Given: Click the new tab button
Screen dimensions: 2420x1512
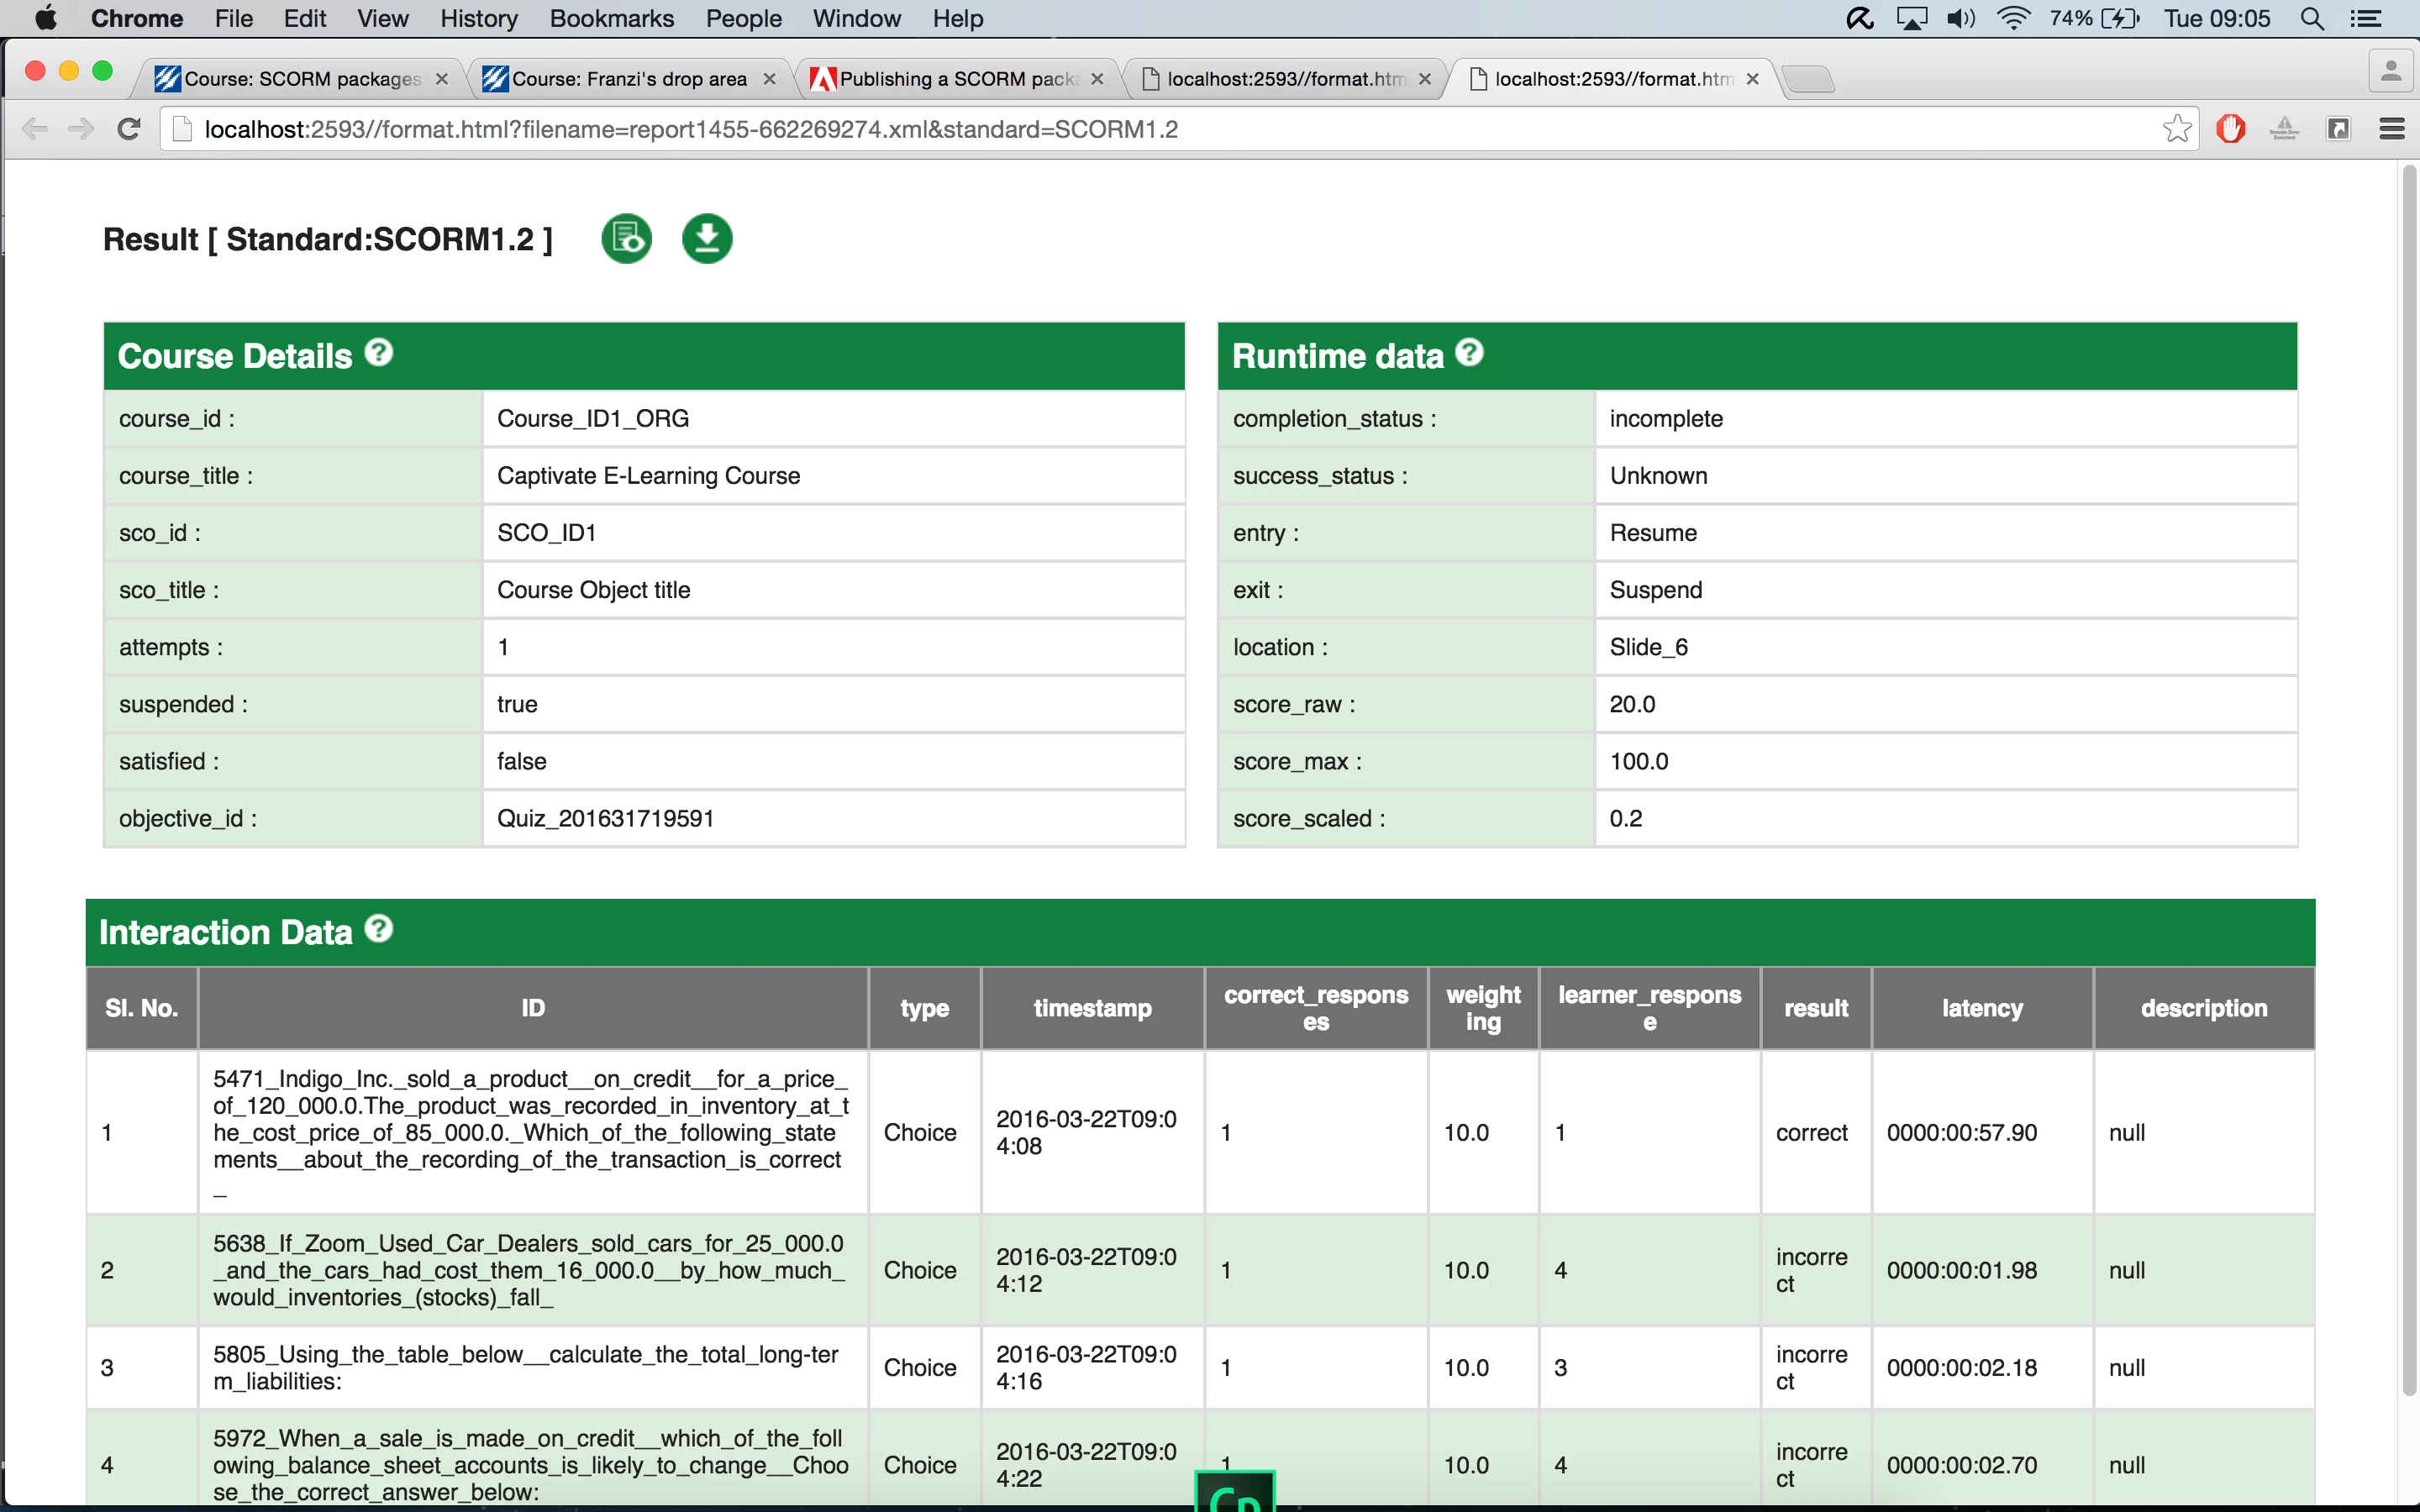Looking at the screenshot, I should coord(1808,79).
